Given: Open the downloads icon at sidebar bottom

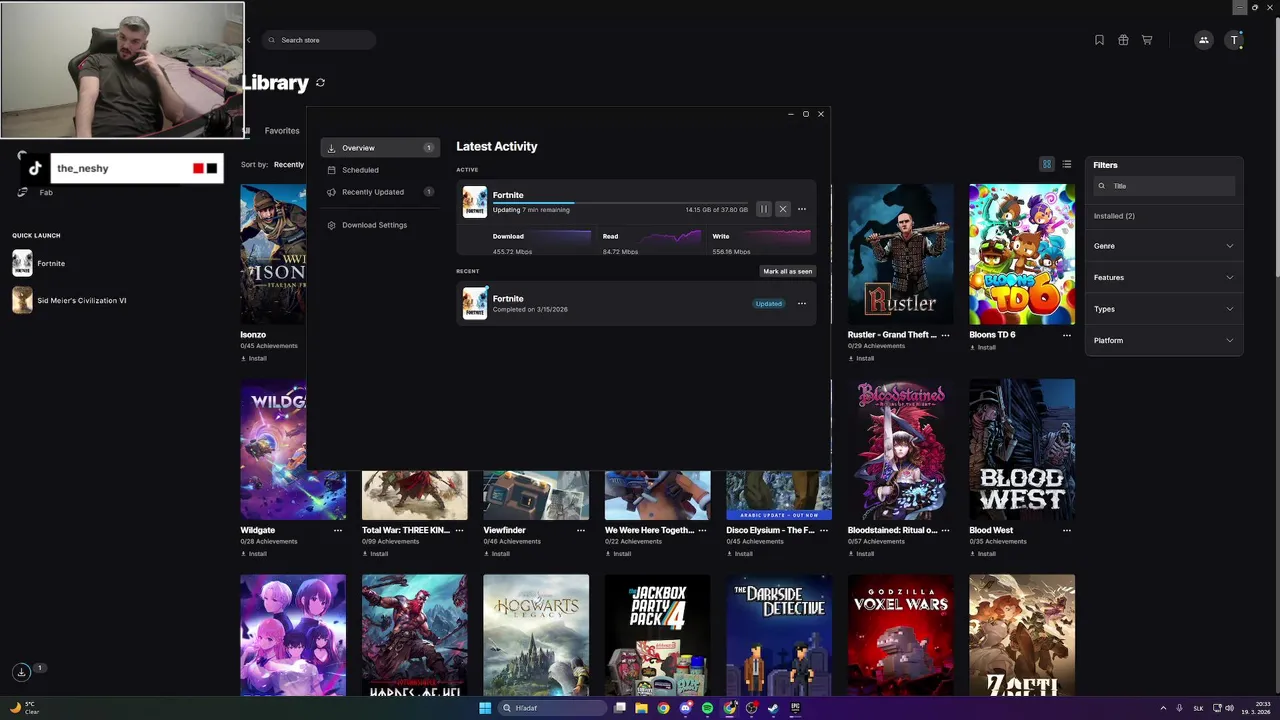Looking at the screenshot, I should tap(21, 672).
